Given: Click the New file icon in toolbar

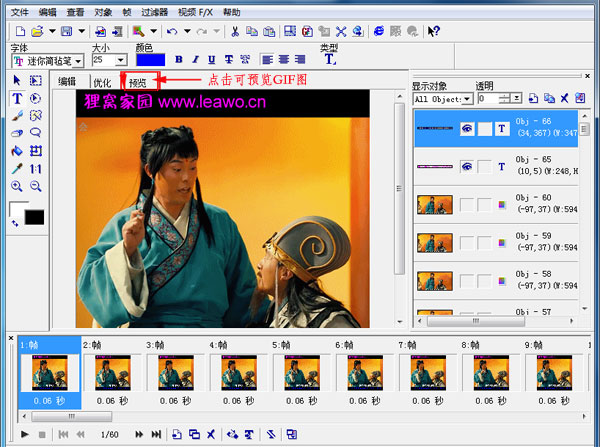Looking at the screenshot, I should pos(20,31).
